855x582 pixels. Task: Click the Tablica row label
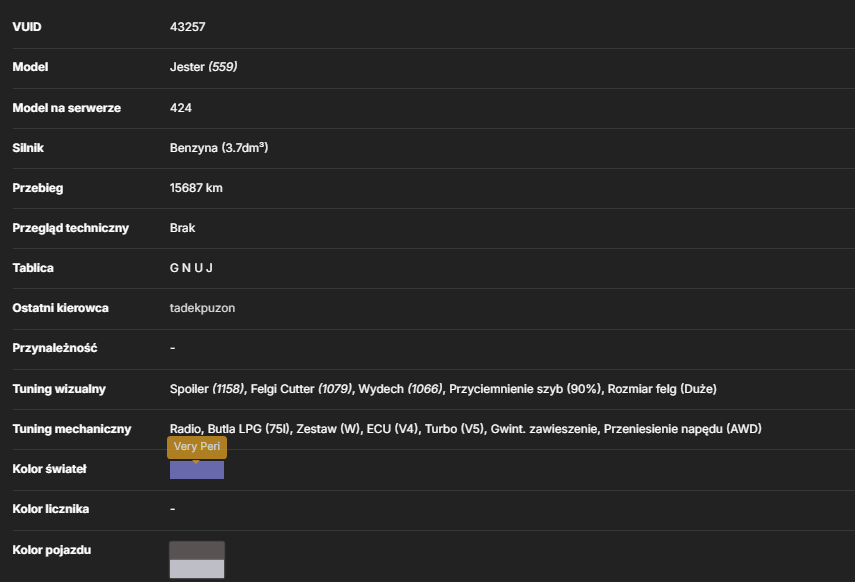click(33, 268)
